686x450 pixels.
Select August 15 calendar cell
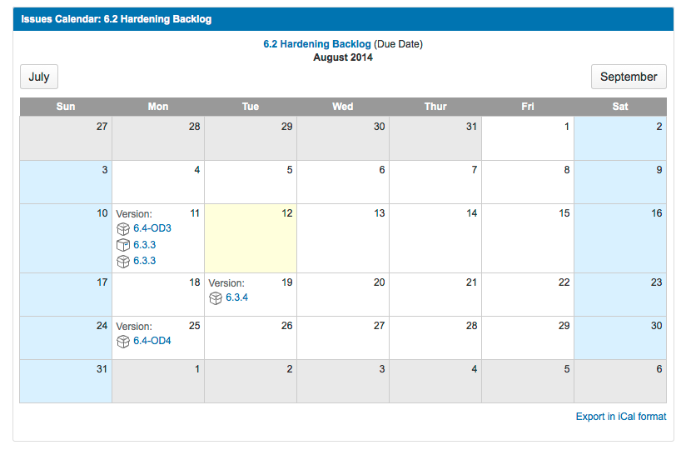tap(527, 238)
